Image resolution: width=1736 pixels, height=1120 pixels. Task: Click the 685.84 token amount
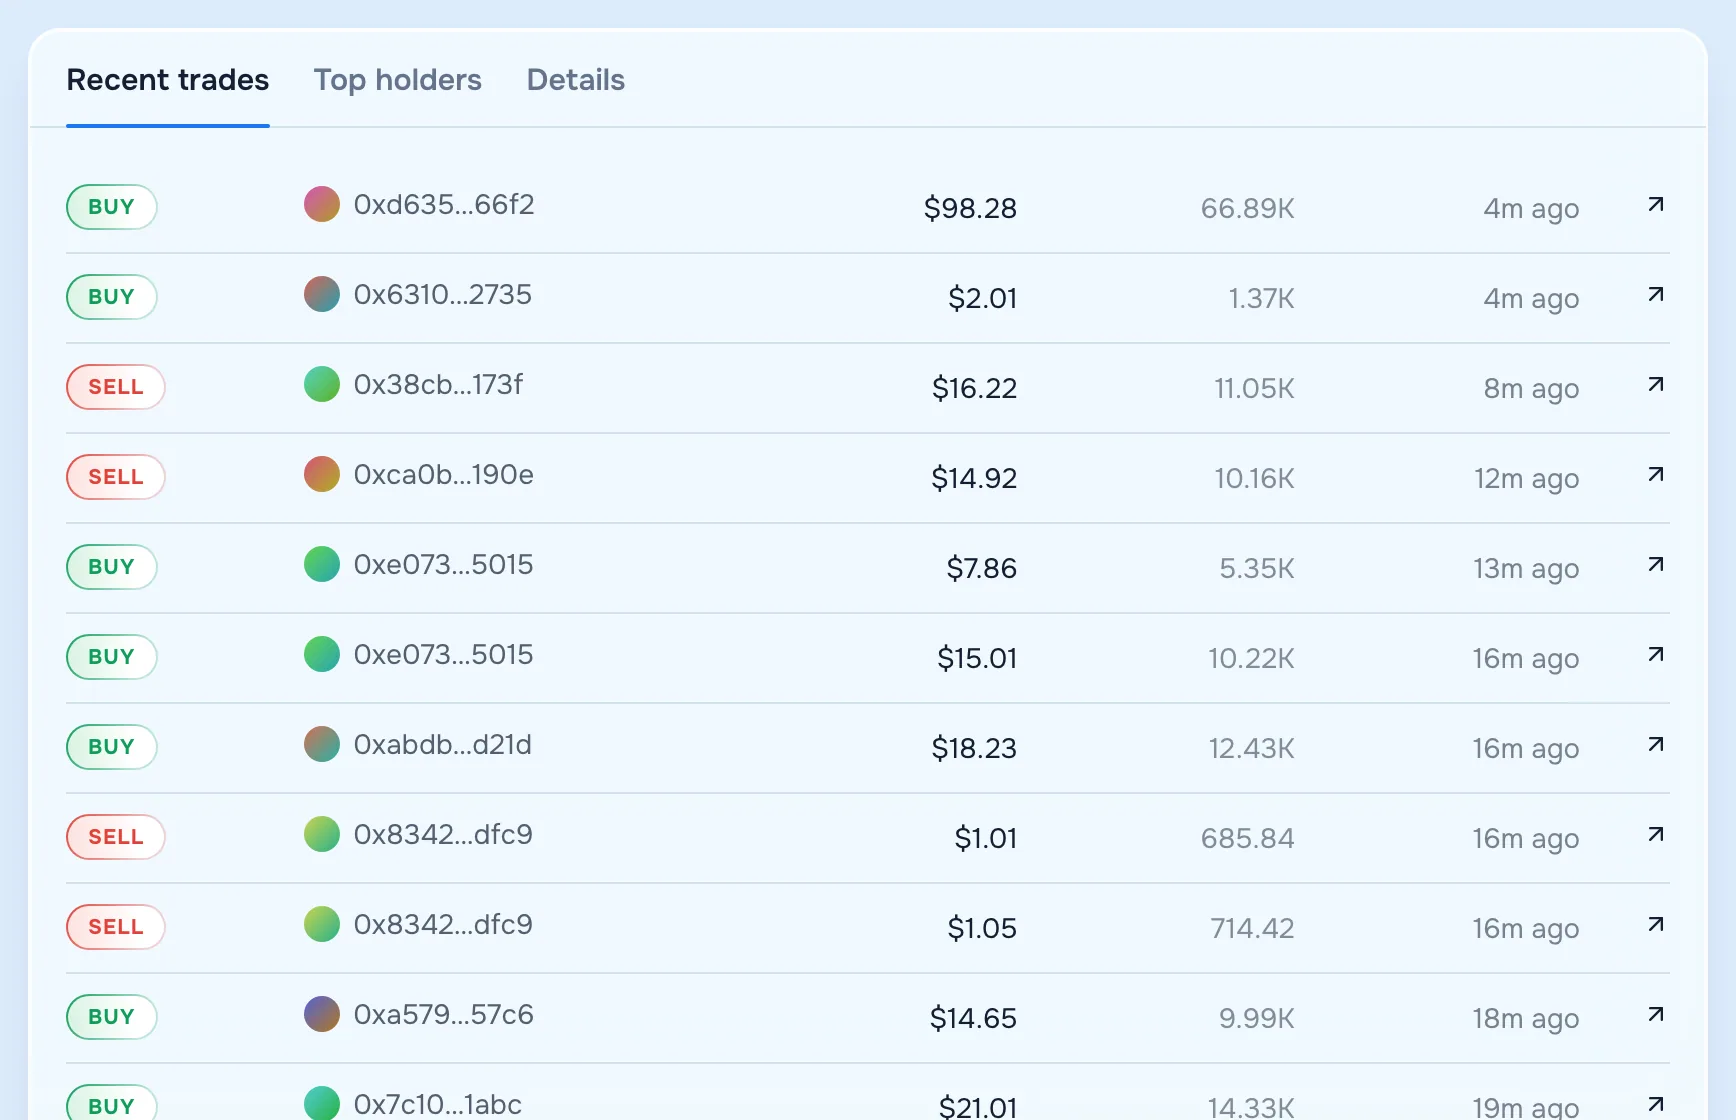(x=1248, y=838)
